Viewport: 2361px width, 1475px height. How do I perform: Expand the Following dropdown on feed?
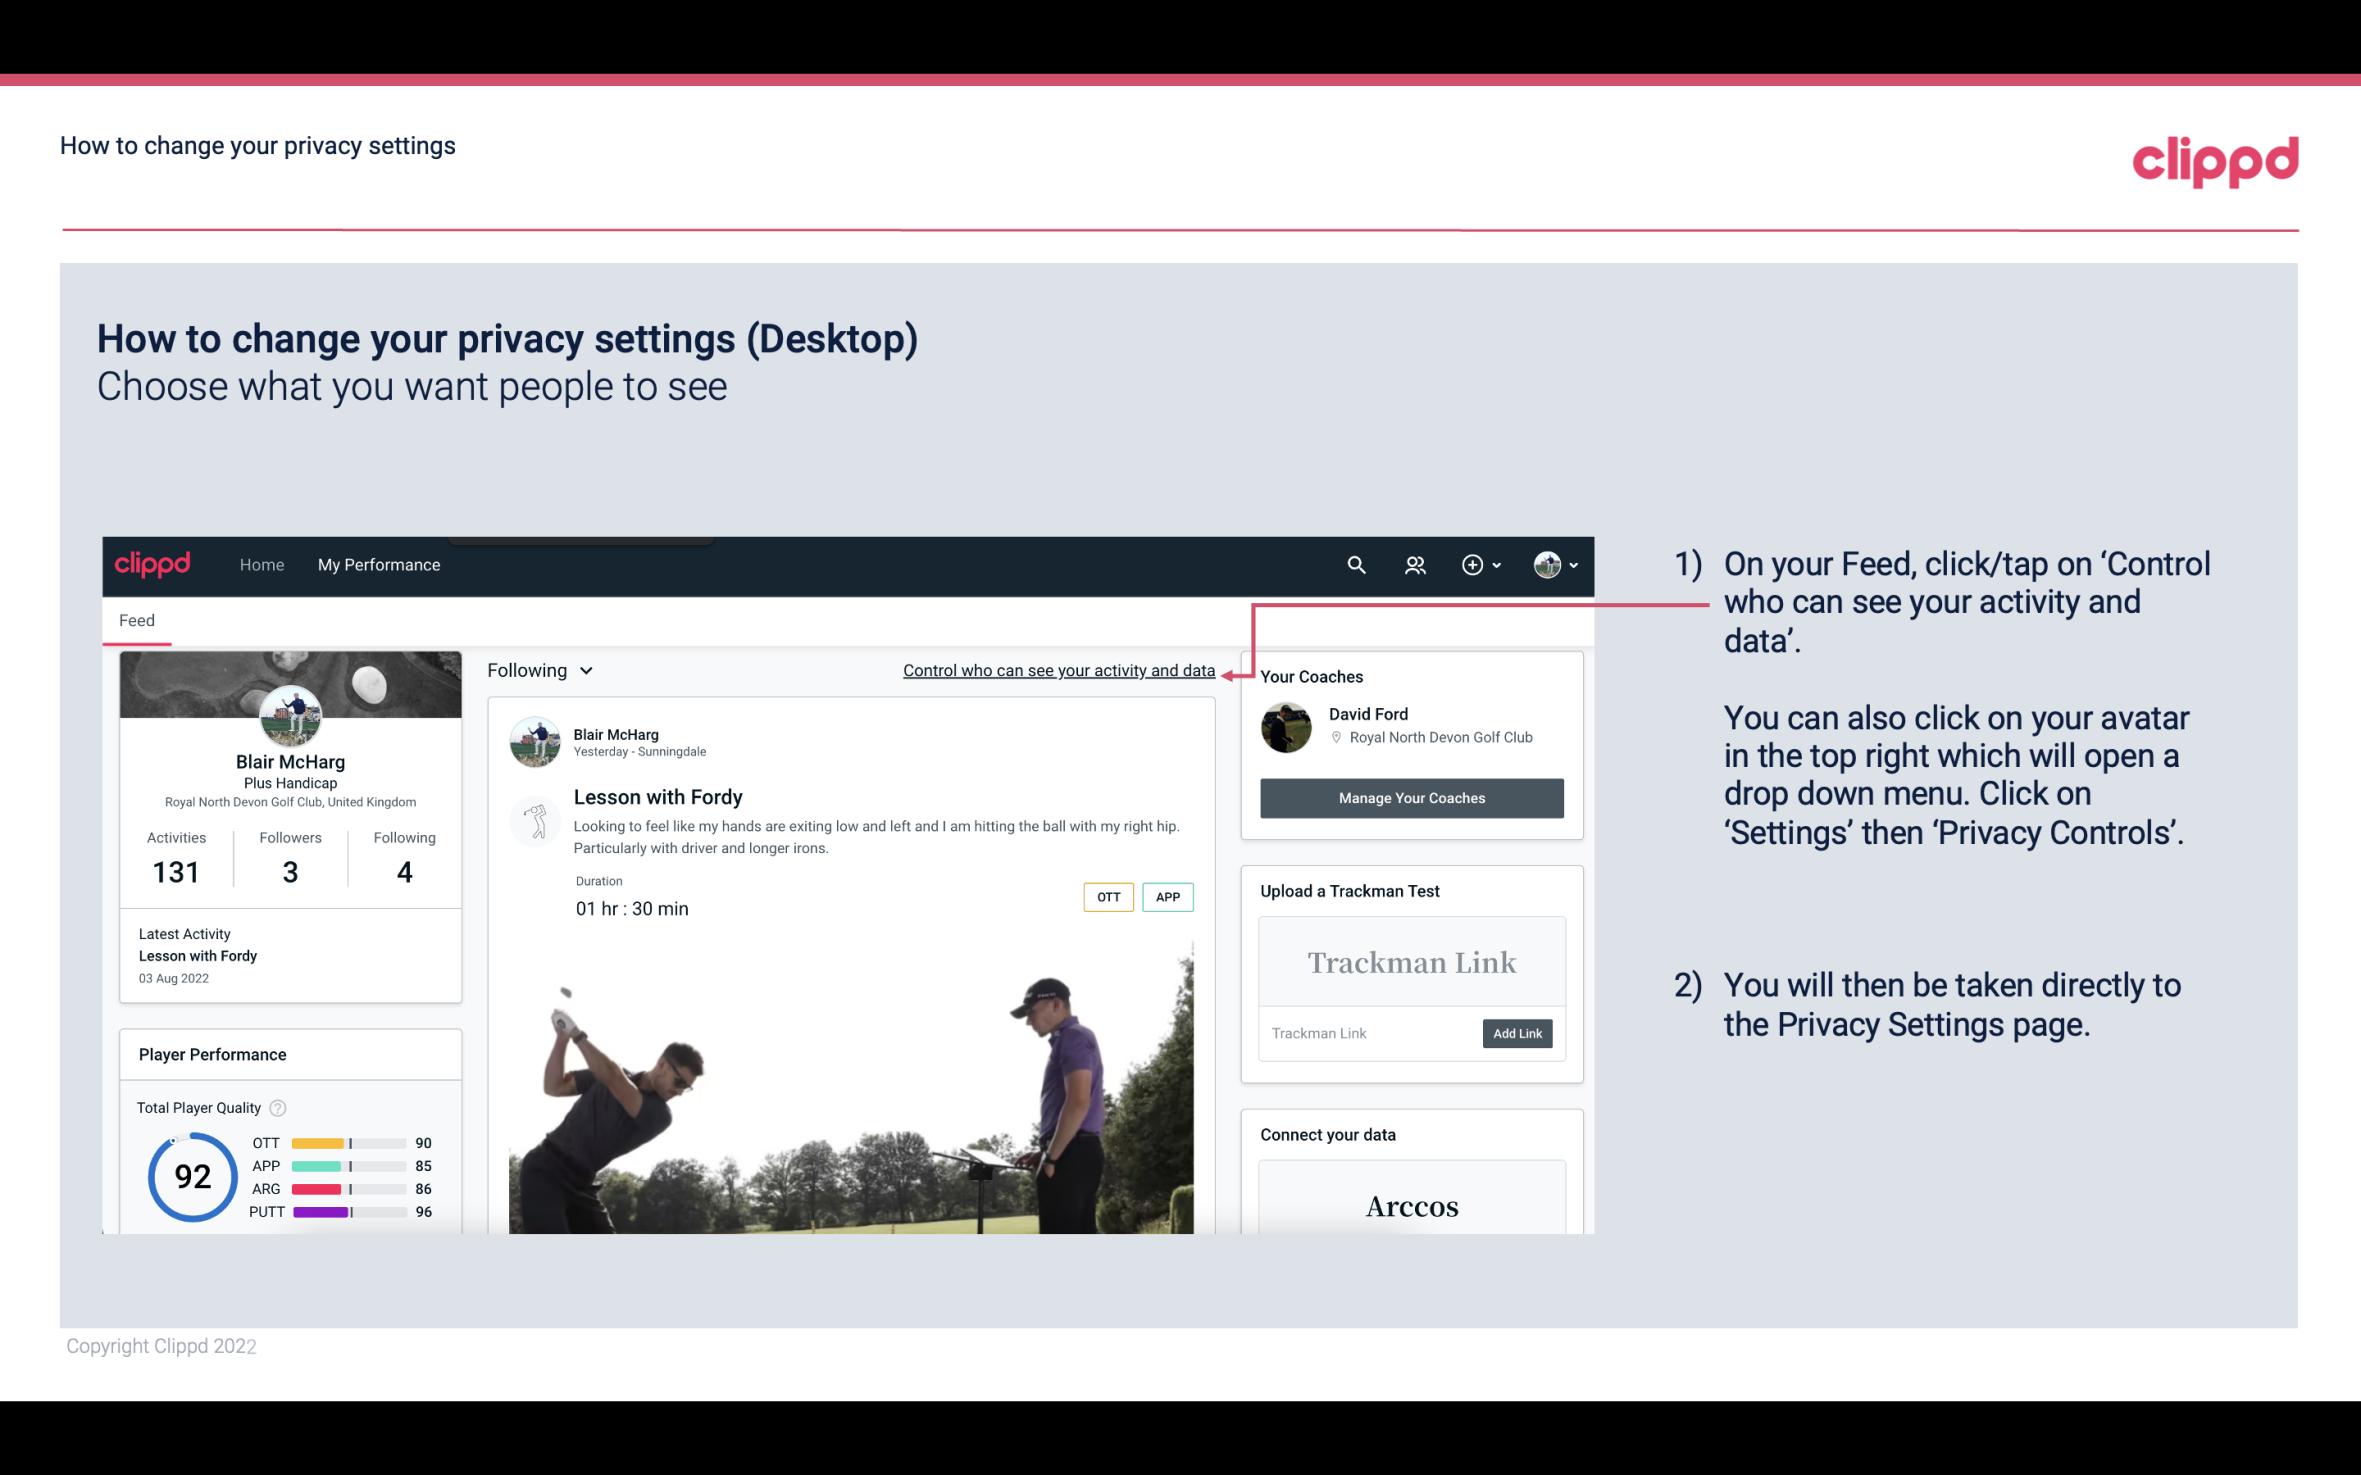538,670
